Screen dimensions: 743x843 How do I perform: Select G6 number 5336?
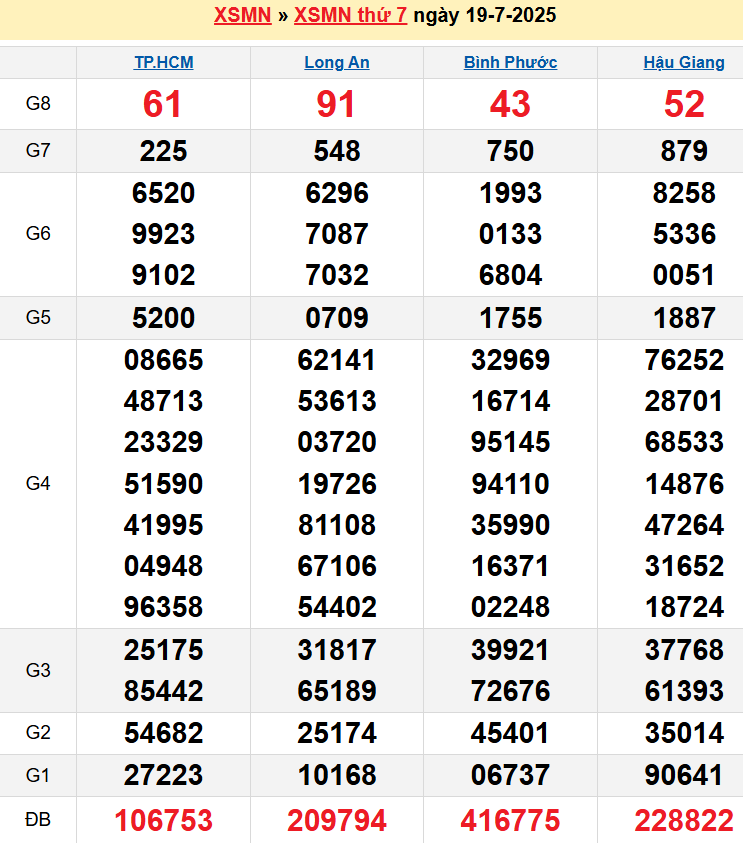point(684,234)
